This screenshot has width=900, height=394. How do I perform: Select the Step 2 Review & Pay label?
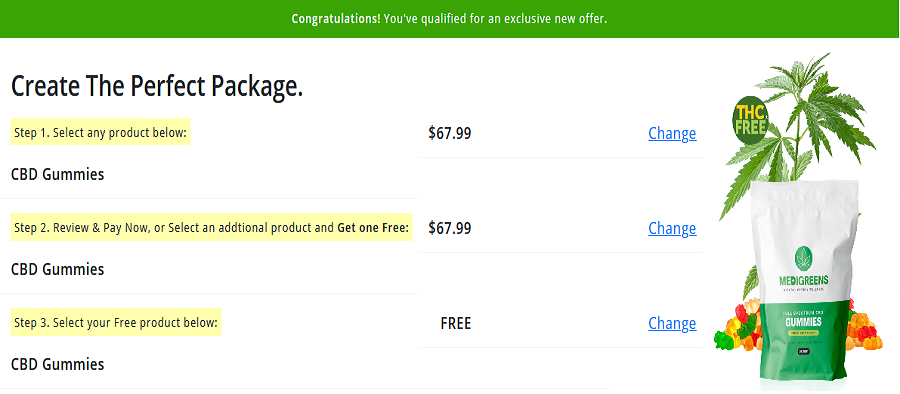(211, 228)
